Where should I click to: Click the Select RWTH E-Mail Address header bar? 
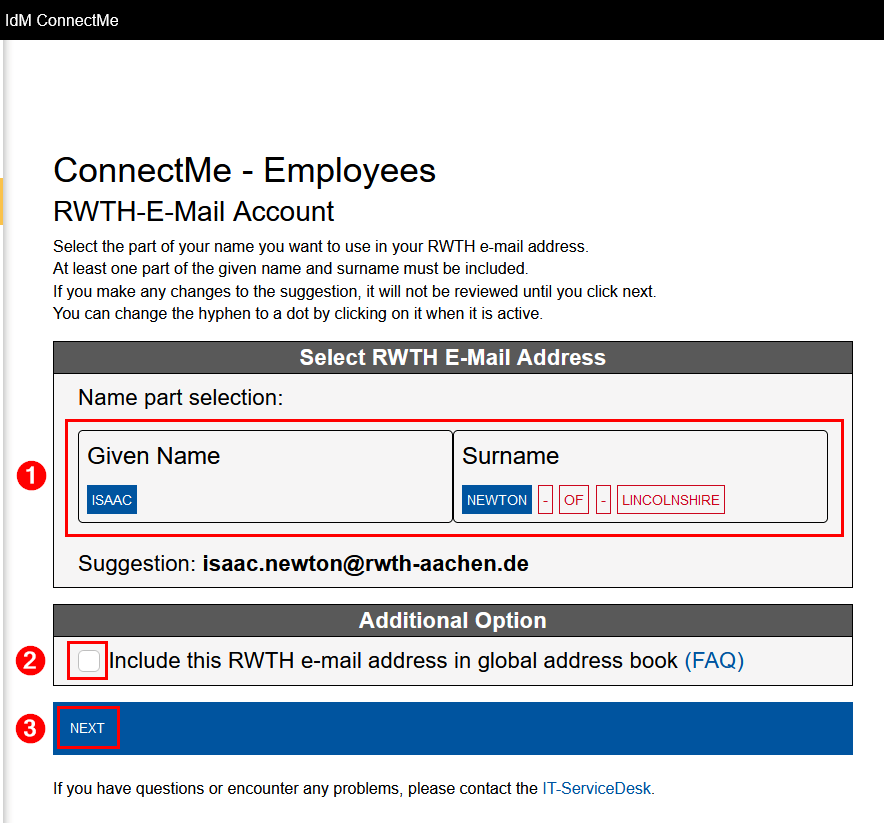coord(452,357)
